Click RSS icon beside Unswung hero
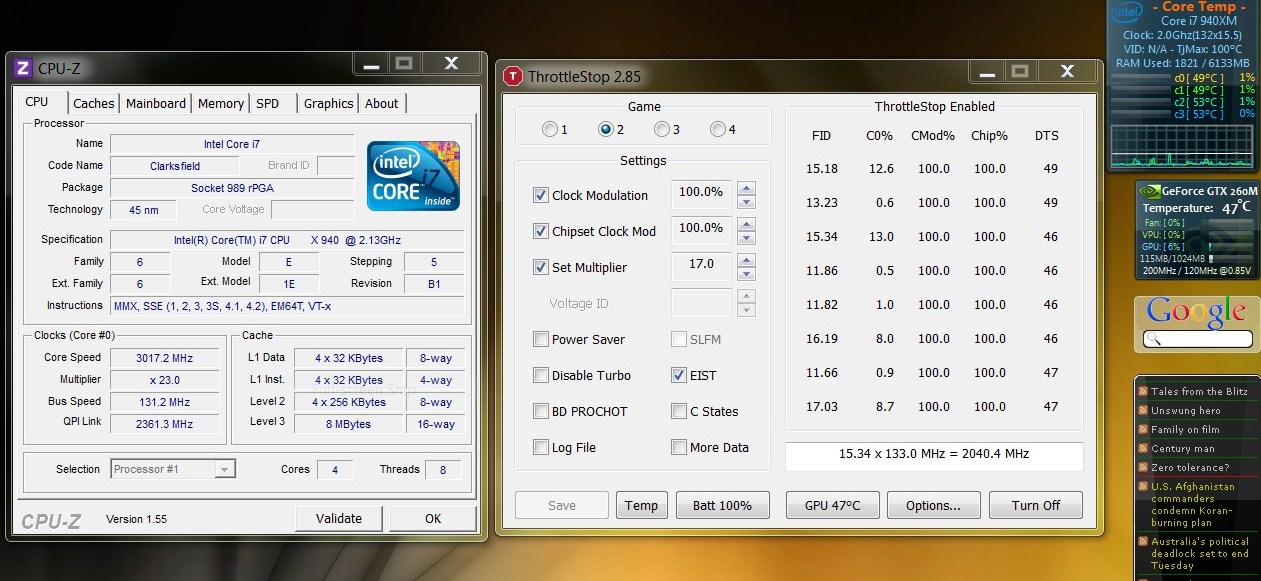The image size is (1261, 581). click(1143, 410)
